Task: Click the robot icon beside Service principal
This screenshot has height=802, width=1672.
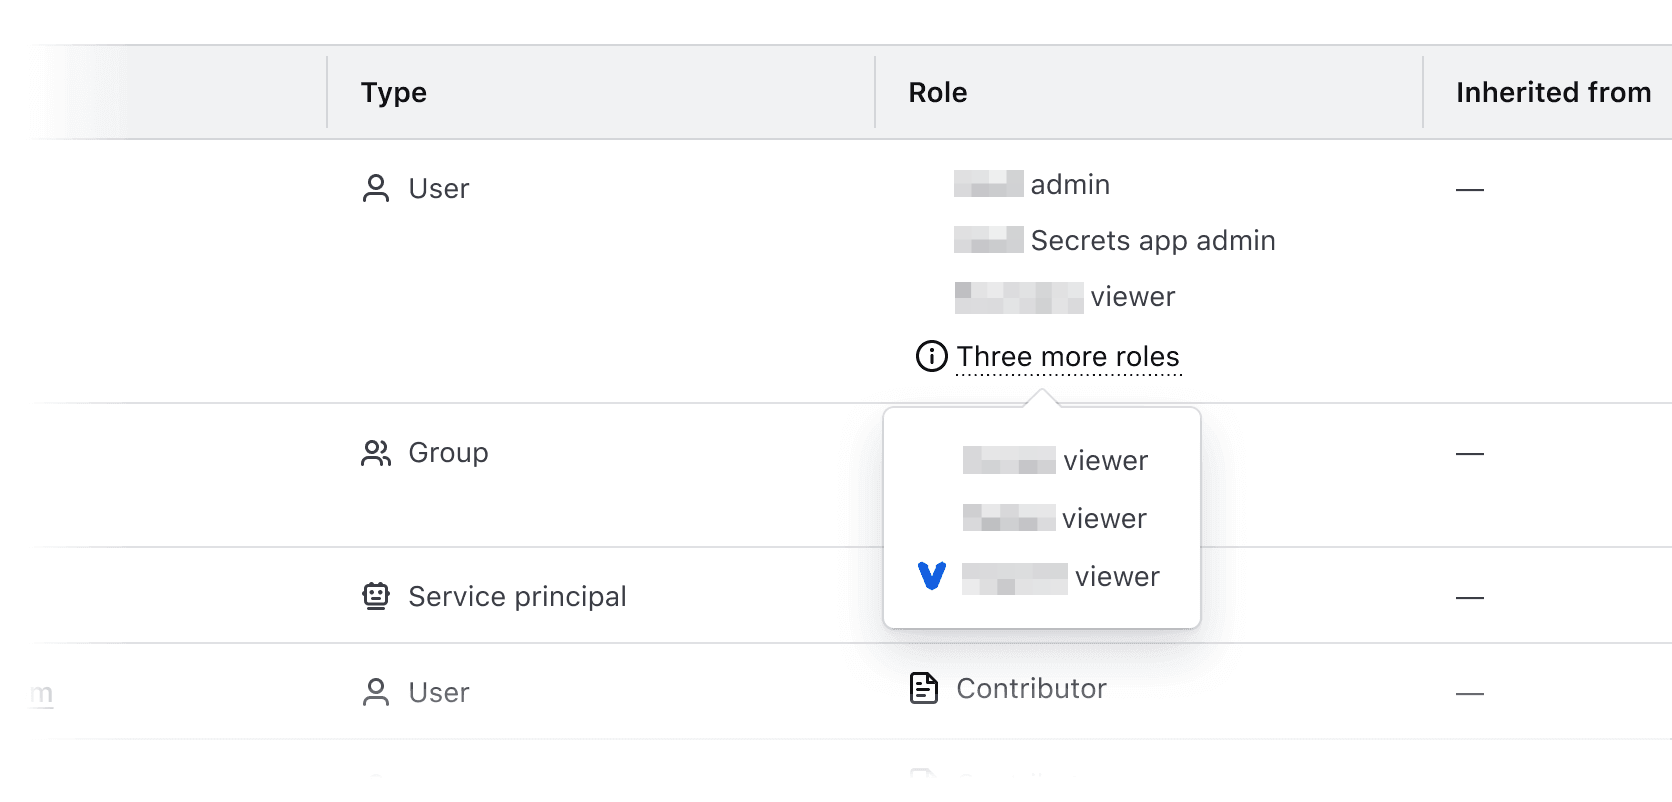Action: tap(376, 596)
